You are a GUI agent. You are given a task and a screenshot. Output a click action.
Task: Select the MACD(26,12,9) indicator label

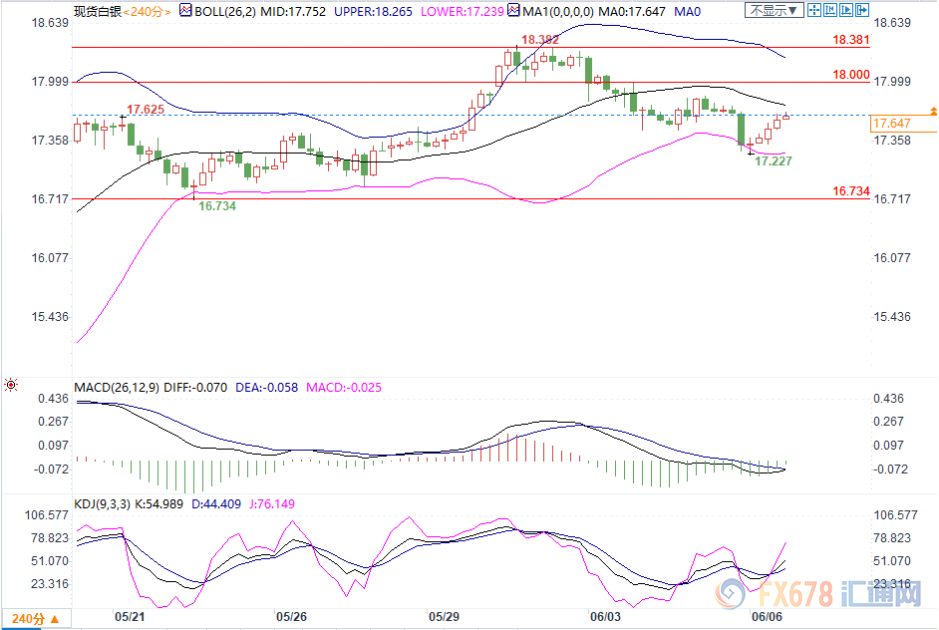click(115, 387)
